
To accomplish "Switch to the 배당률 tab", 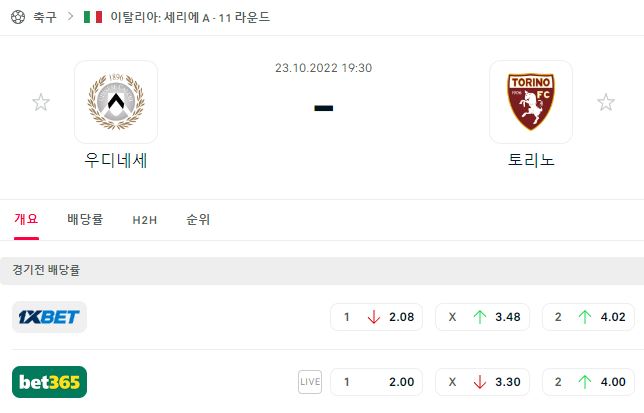I will click(85, 220).
